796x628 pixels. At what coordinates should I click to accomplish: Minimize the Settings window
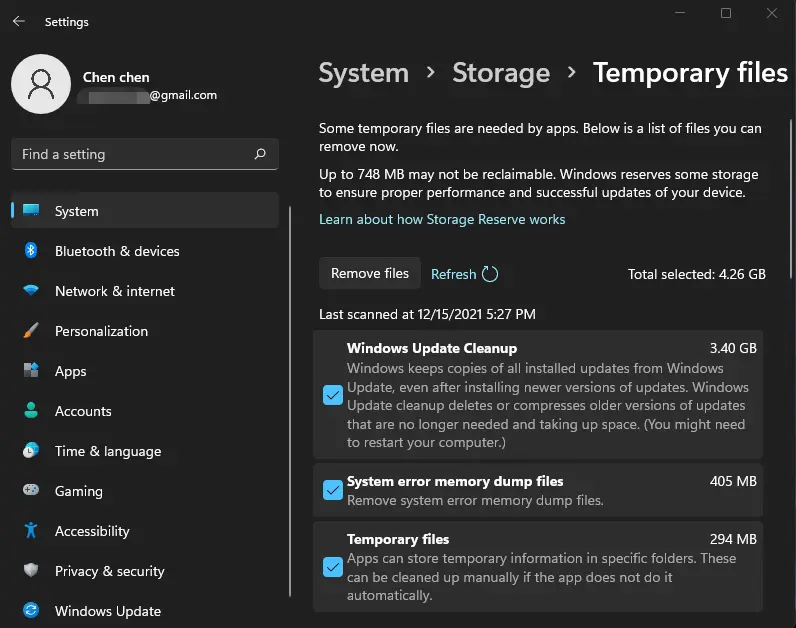tap(680, 13)
